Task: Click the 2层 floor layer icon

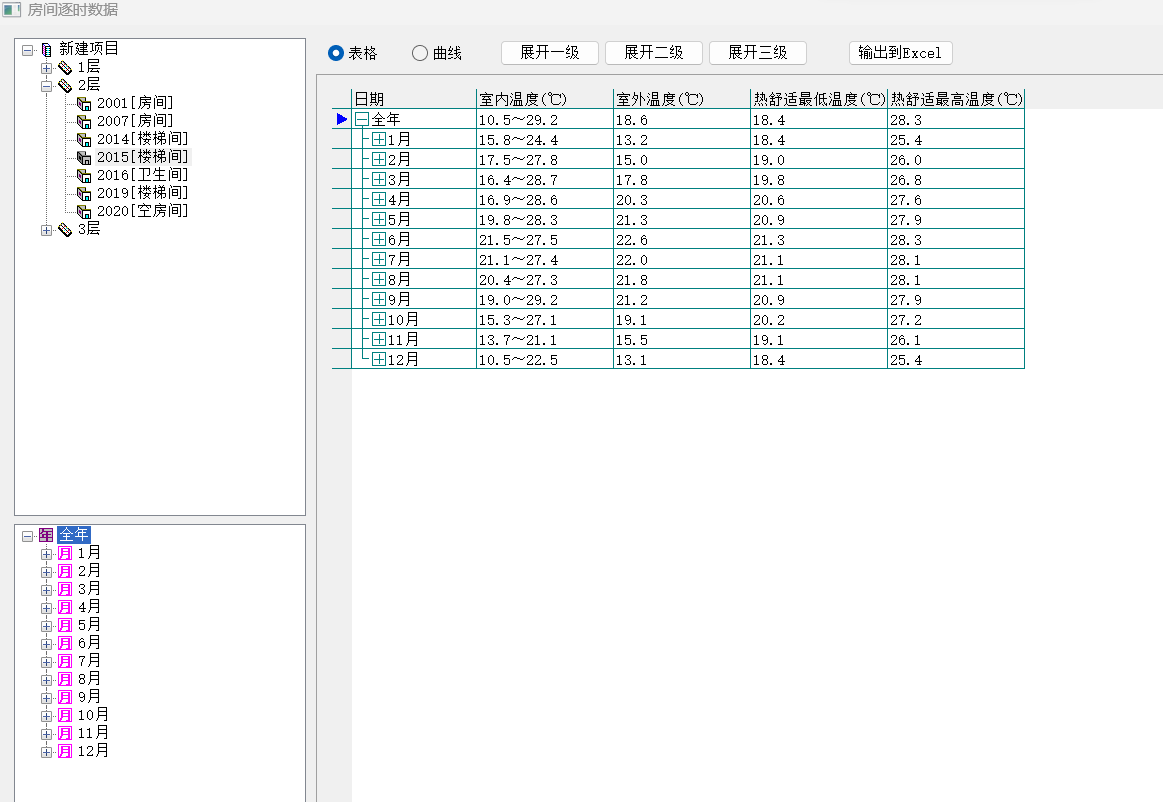Action: [65, 86]
